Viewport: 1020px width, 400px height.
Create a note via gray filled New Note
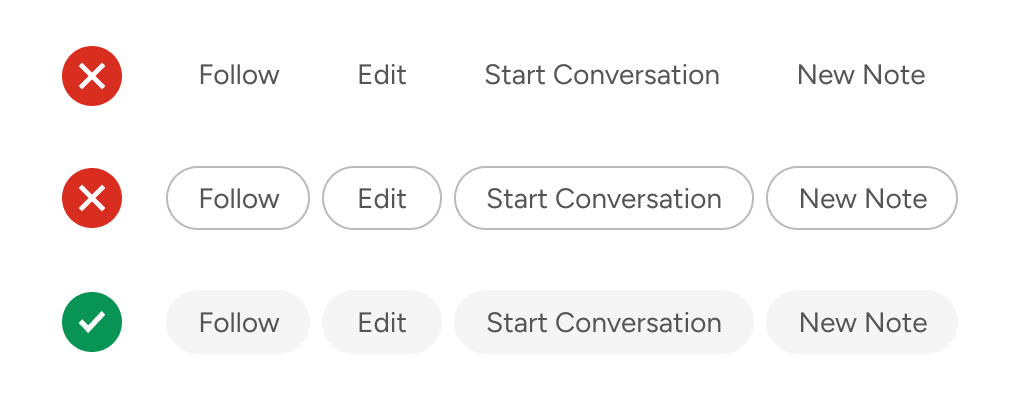click(862, 322)
